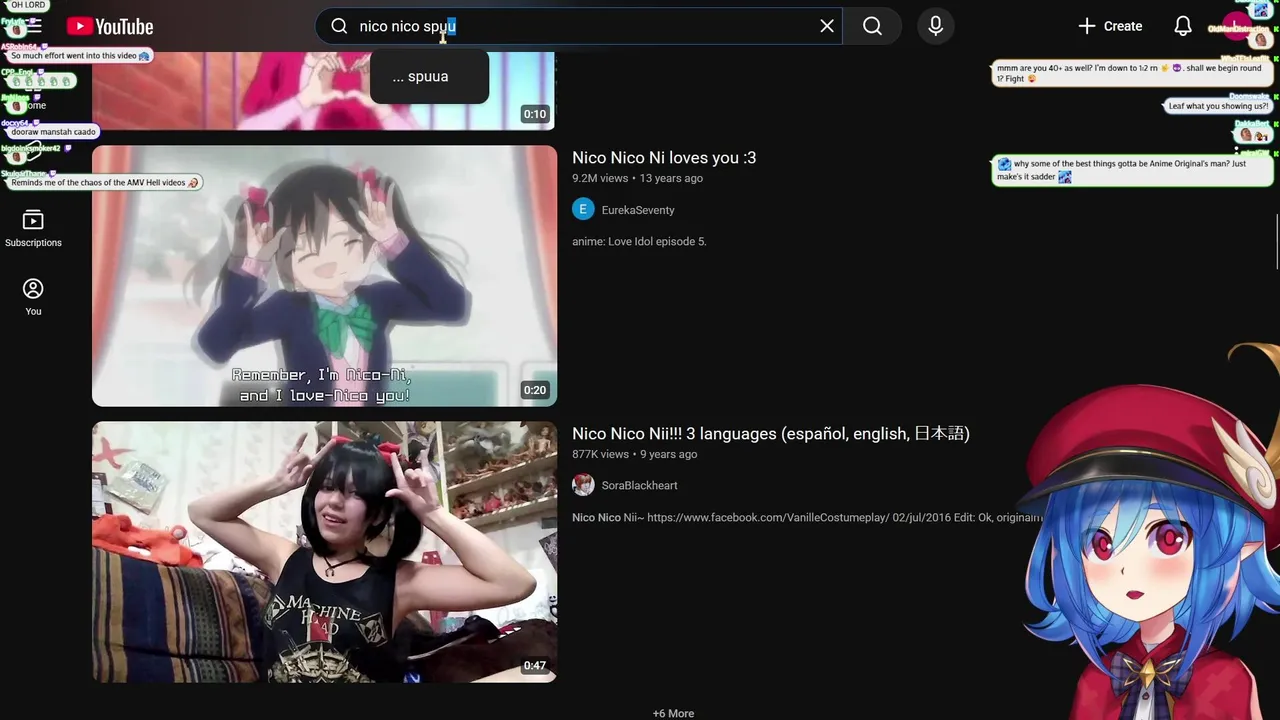1280x720 pixels.
Task: Click the SoraBlackheart channel avatar
Action: pos(583,485)
